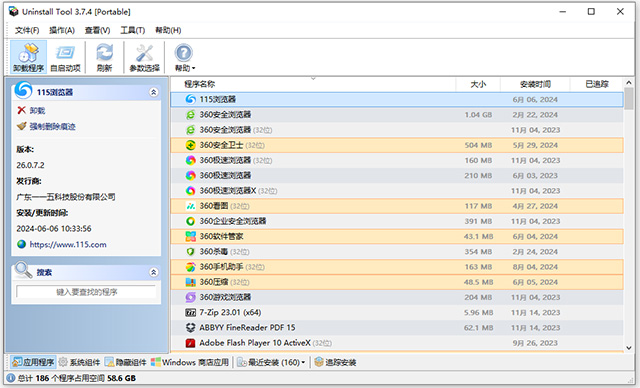Select the 360极速浏览器X icon

[191, 191]
